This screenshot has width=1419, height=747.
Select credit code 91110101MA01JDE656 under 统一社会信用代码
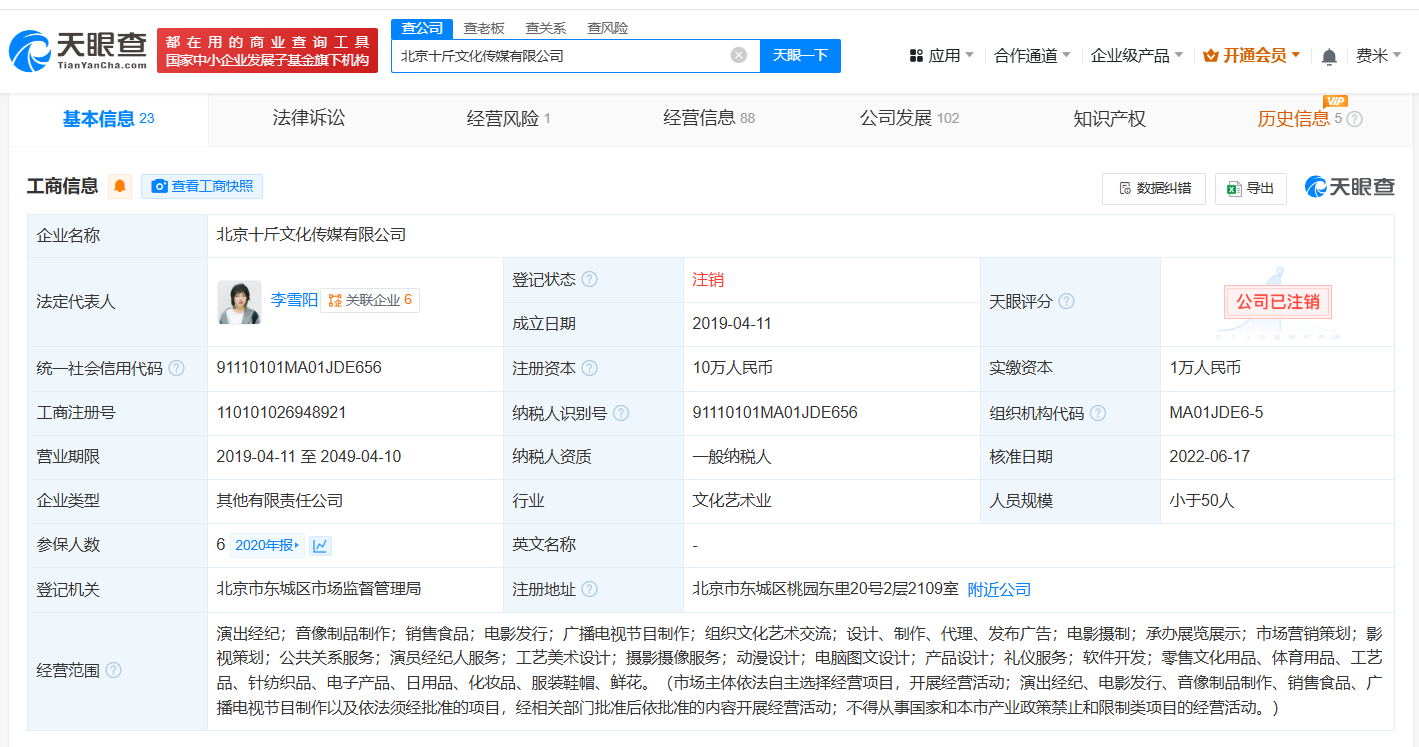[x=299, y=368]
